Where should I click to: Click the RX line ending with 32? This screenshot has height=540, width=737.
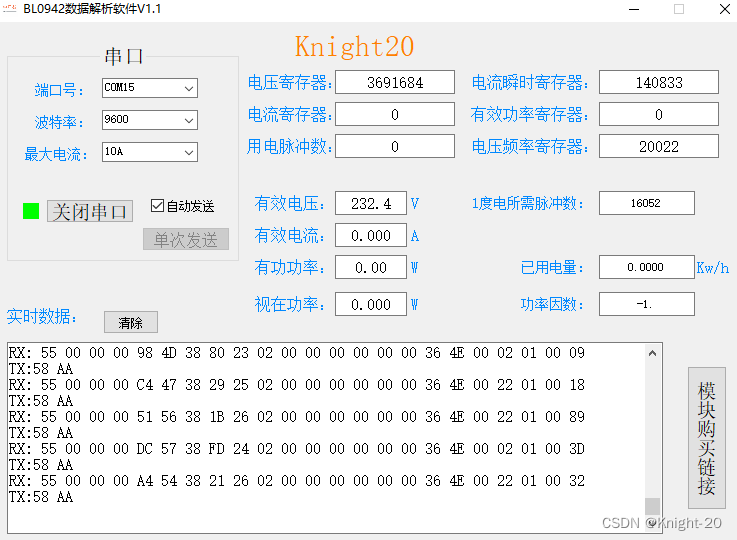click(297, 481)
